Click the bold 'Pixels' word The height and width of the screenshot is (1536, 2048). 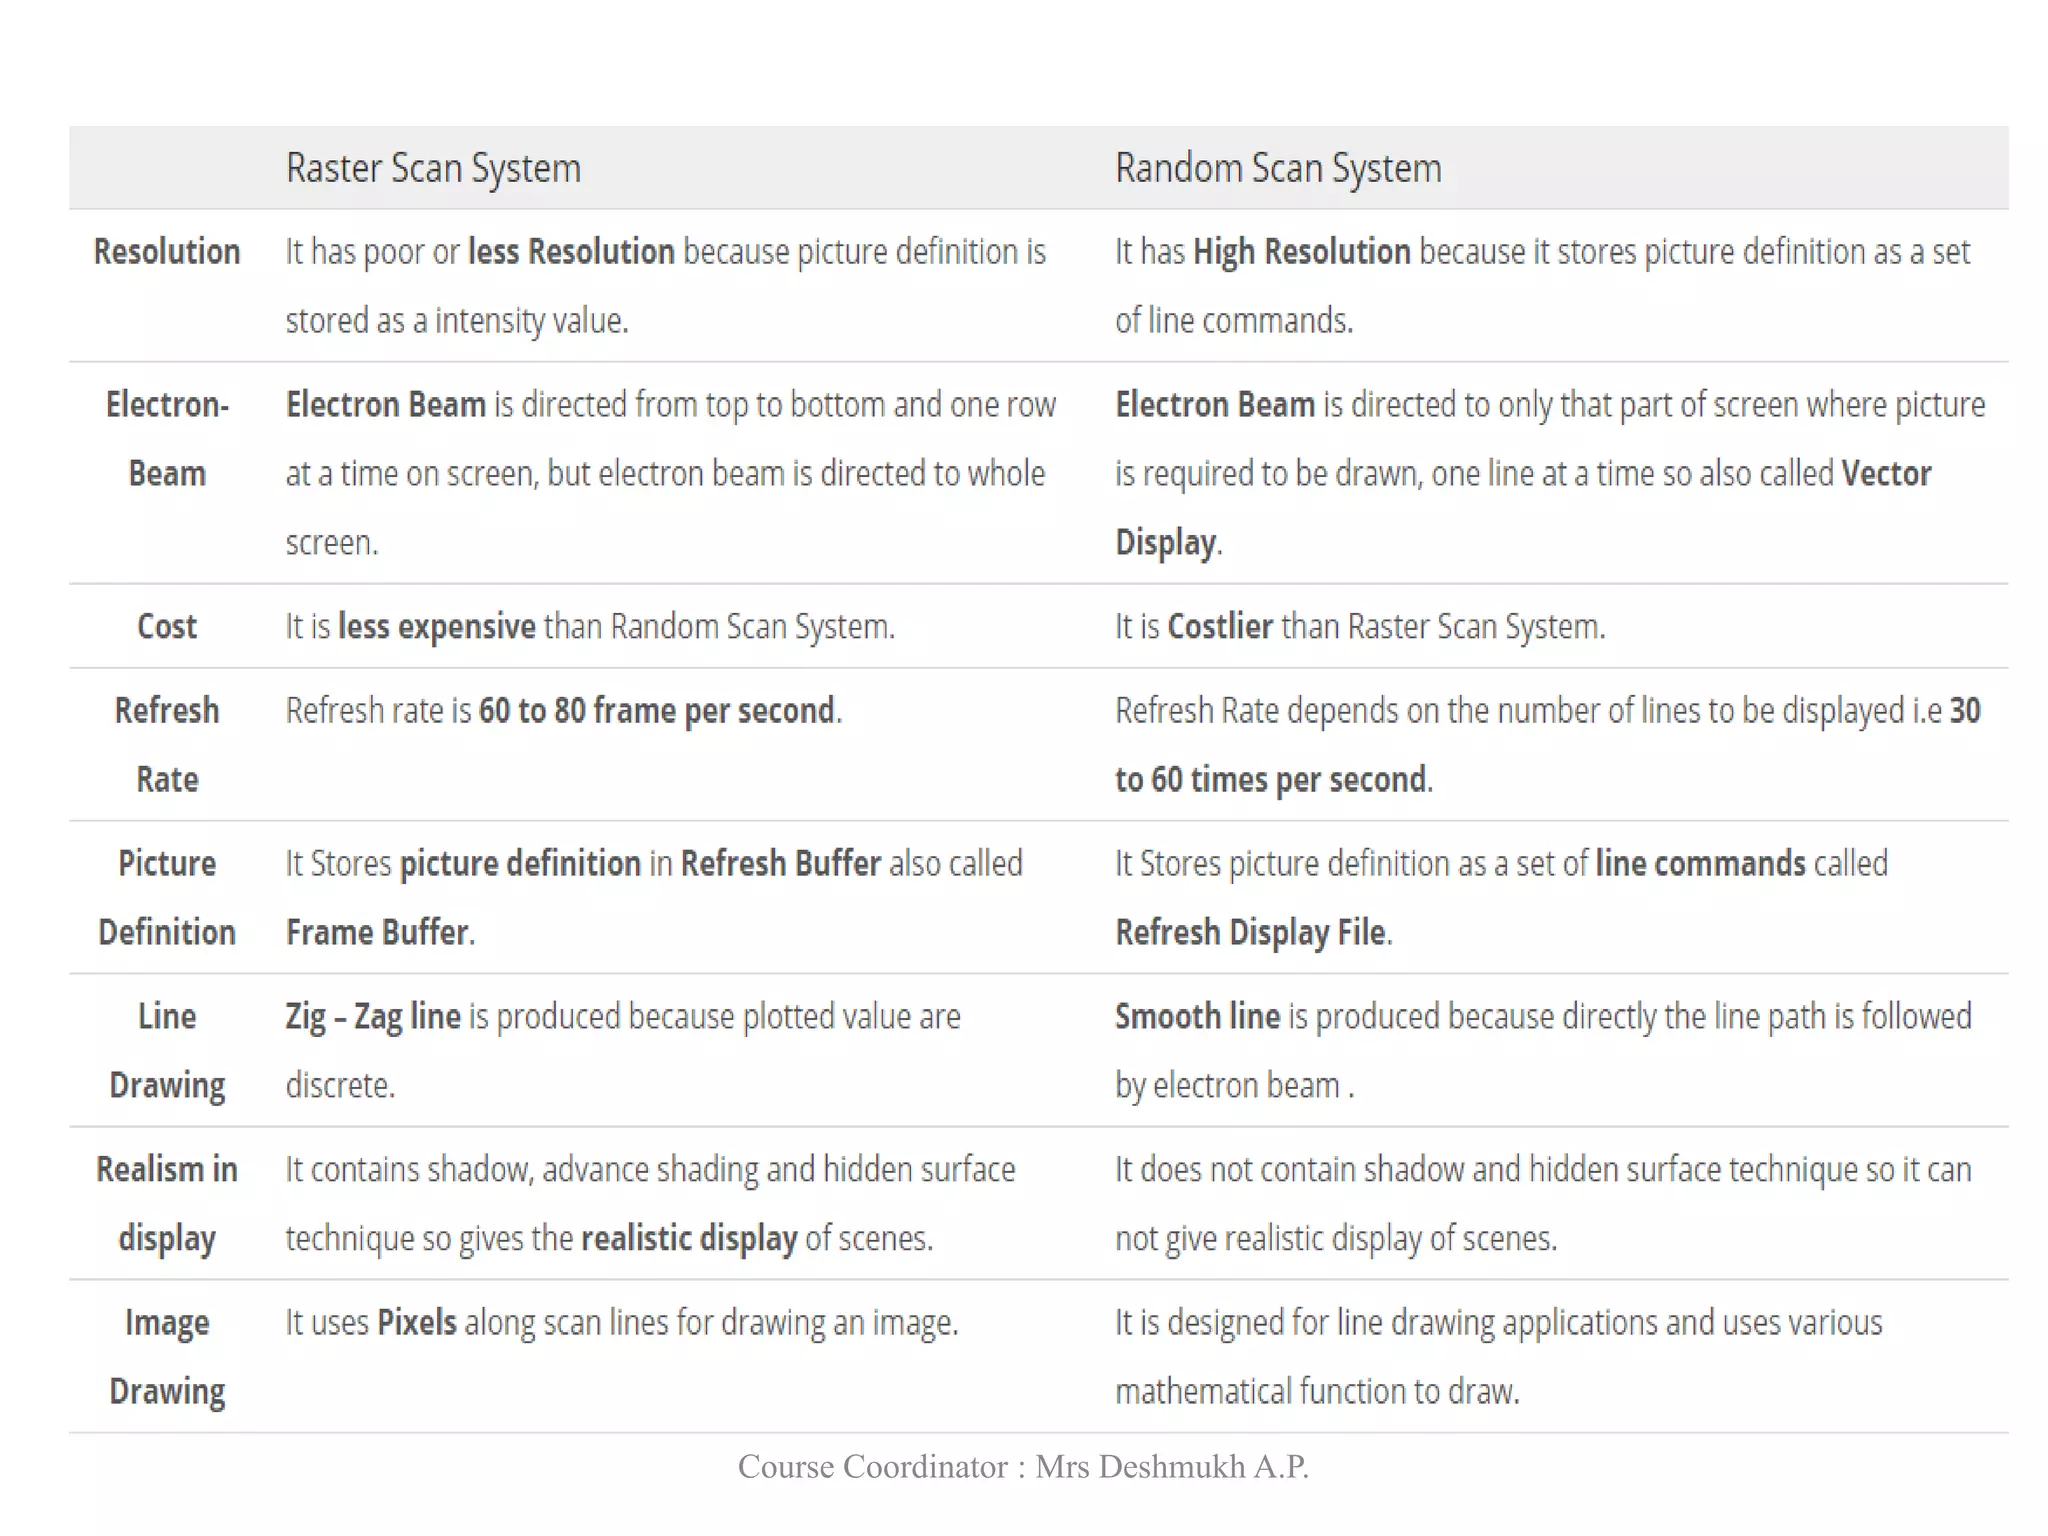[x=416, y=1322]
